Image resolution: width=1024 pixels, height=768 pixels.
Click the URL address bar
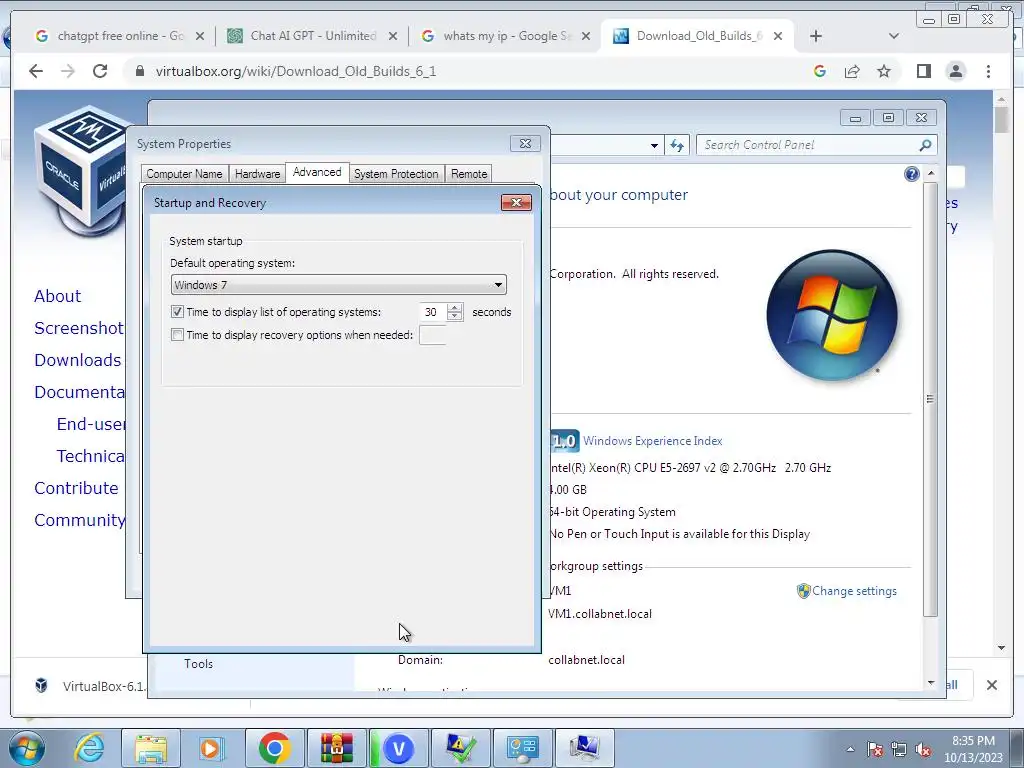[470, 71]
